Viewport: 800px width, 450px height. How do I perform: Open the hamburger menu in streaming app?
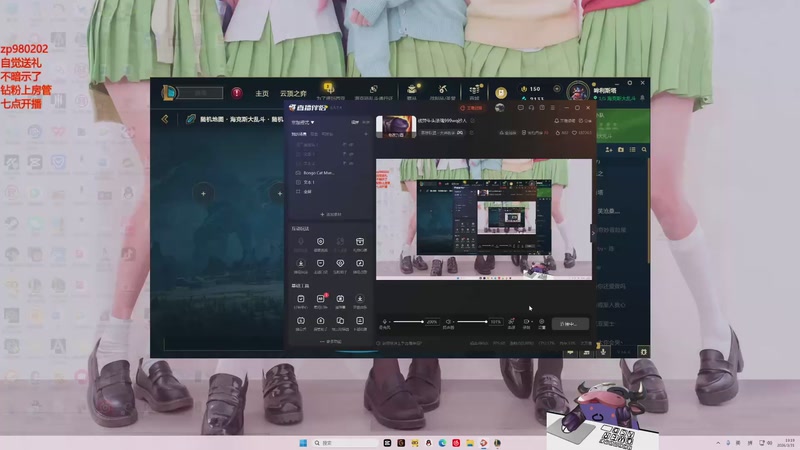[553, 108]
